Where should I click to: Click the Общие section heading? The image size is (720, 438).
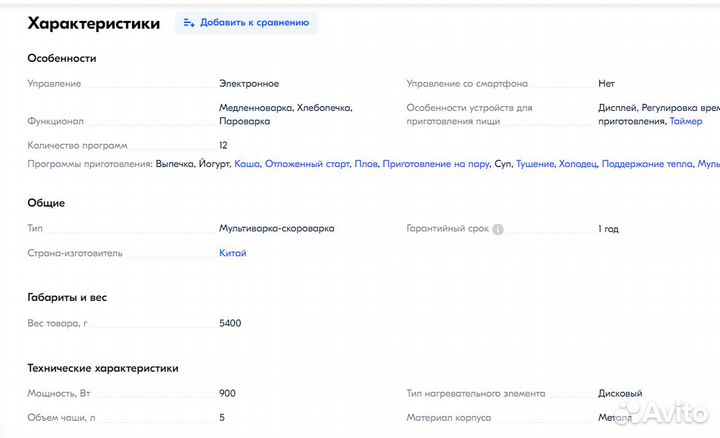tap(46, 203)
